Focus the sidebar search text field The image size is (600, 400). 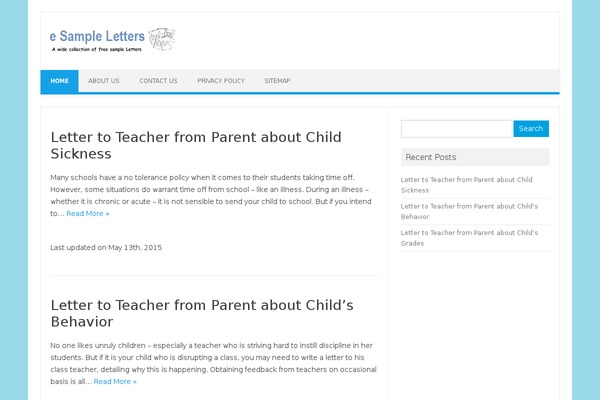(457, 129)
